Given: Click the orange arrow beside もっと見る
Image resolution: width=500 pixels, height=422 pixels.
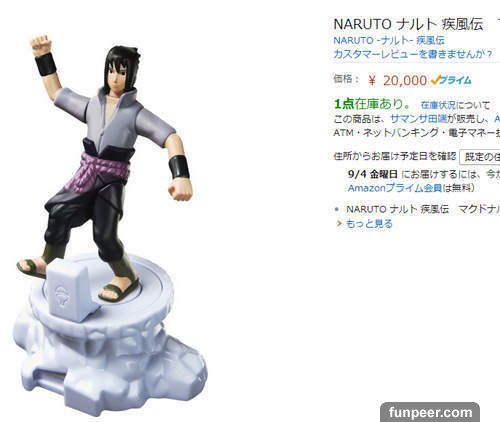Looking at the screenshot, I should [x=339, y=224].
